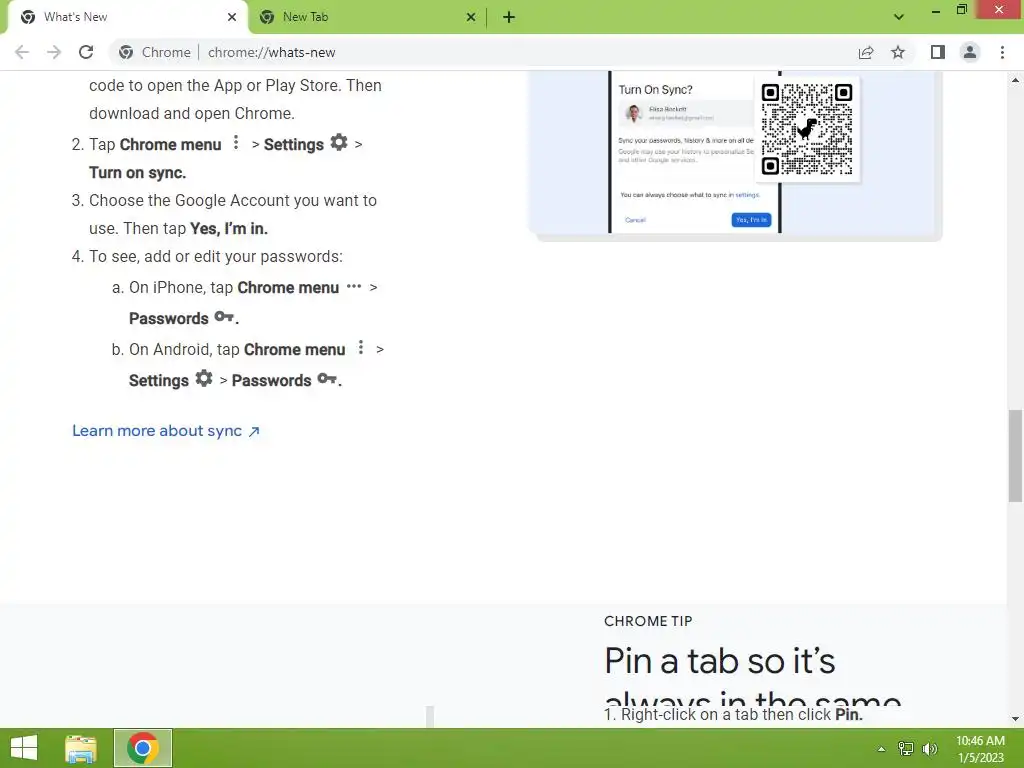Viewport: 1024px width, 768px height.
Task: Reload the What's New page
Action: [x=86, y=52]
